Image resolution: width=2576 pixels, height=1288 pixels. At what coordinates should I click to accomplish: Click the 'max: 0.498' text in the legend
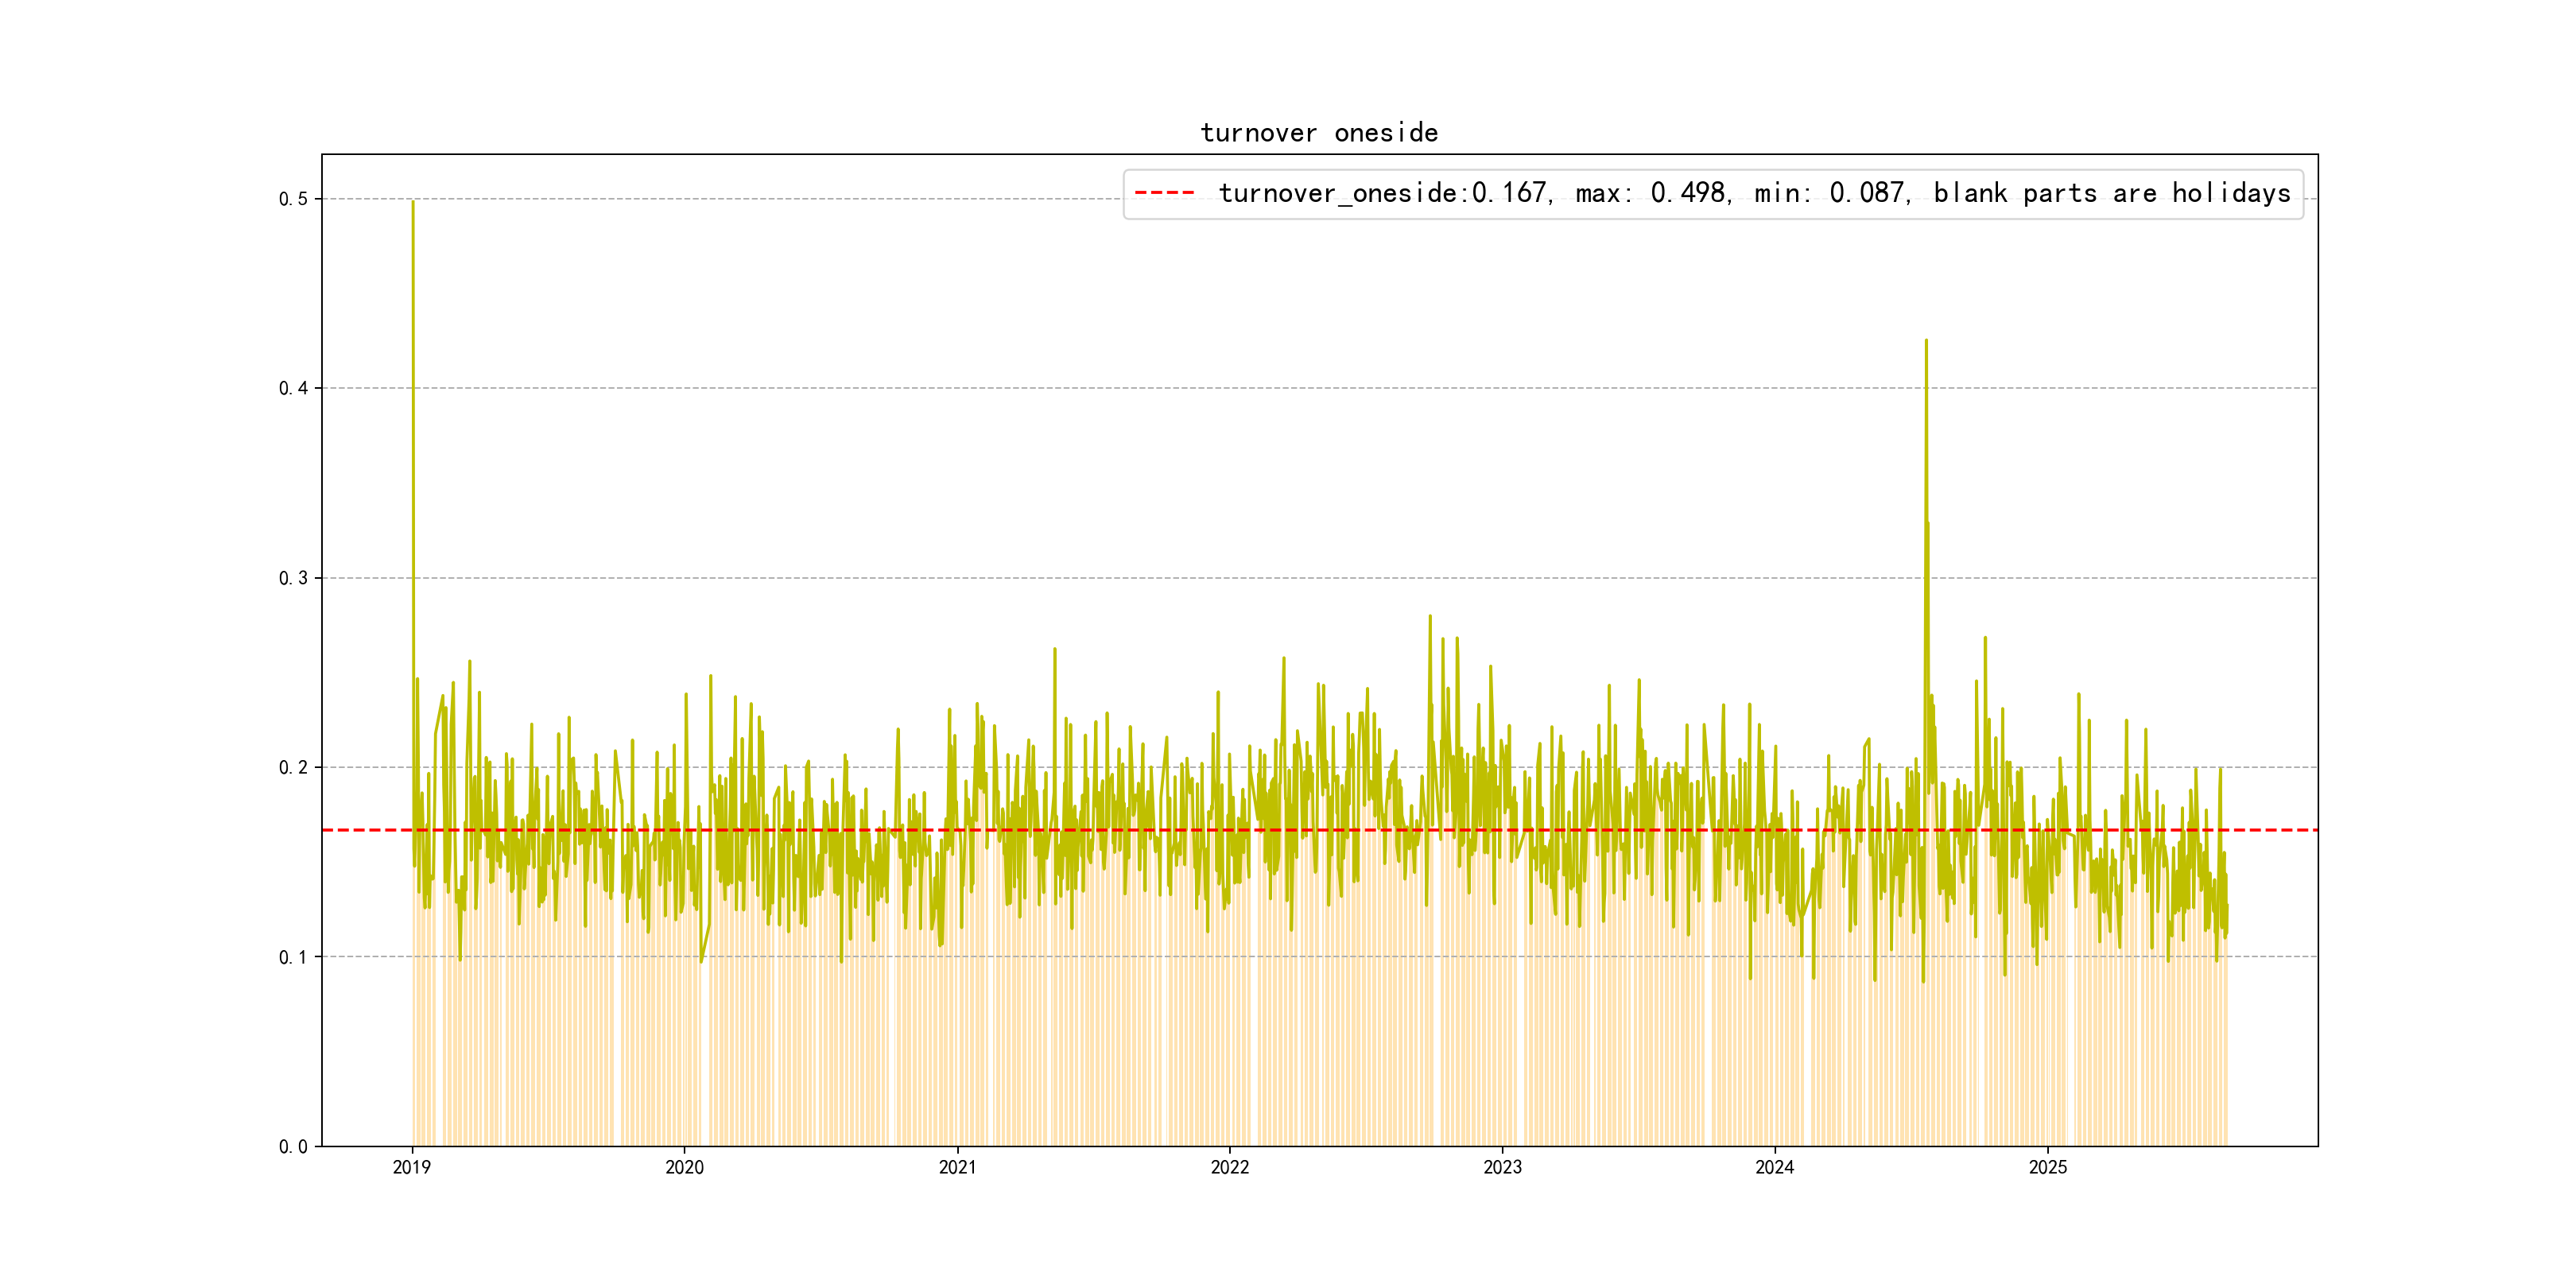click(1650, 193)
